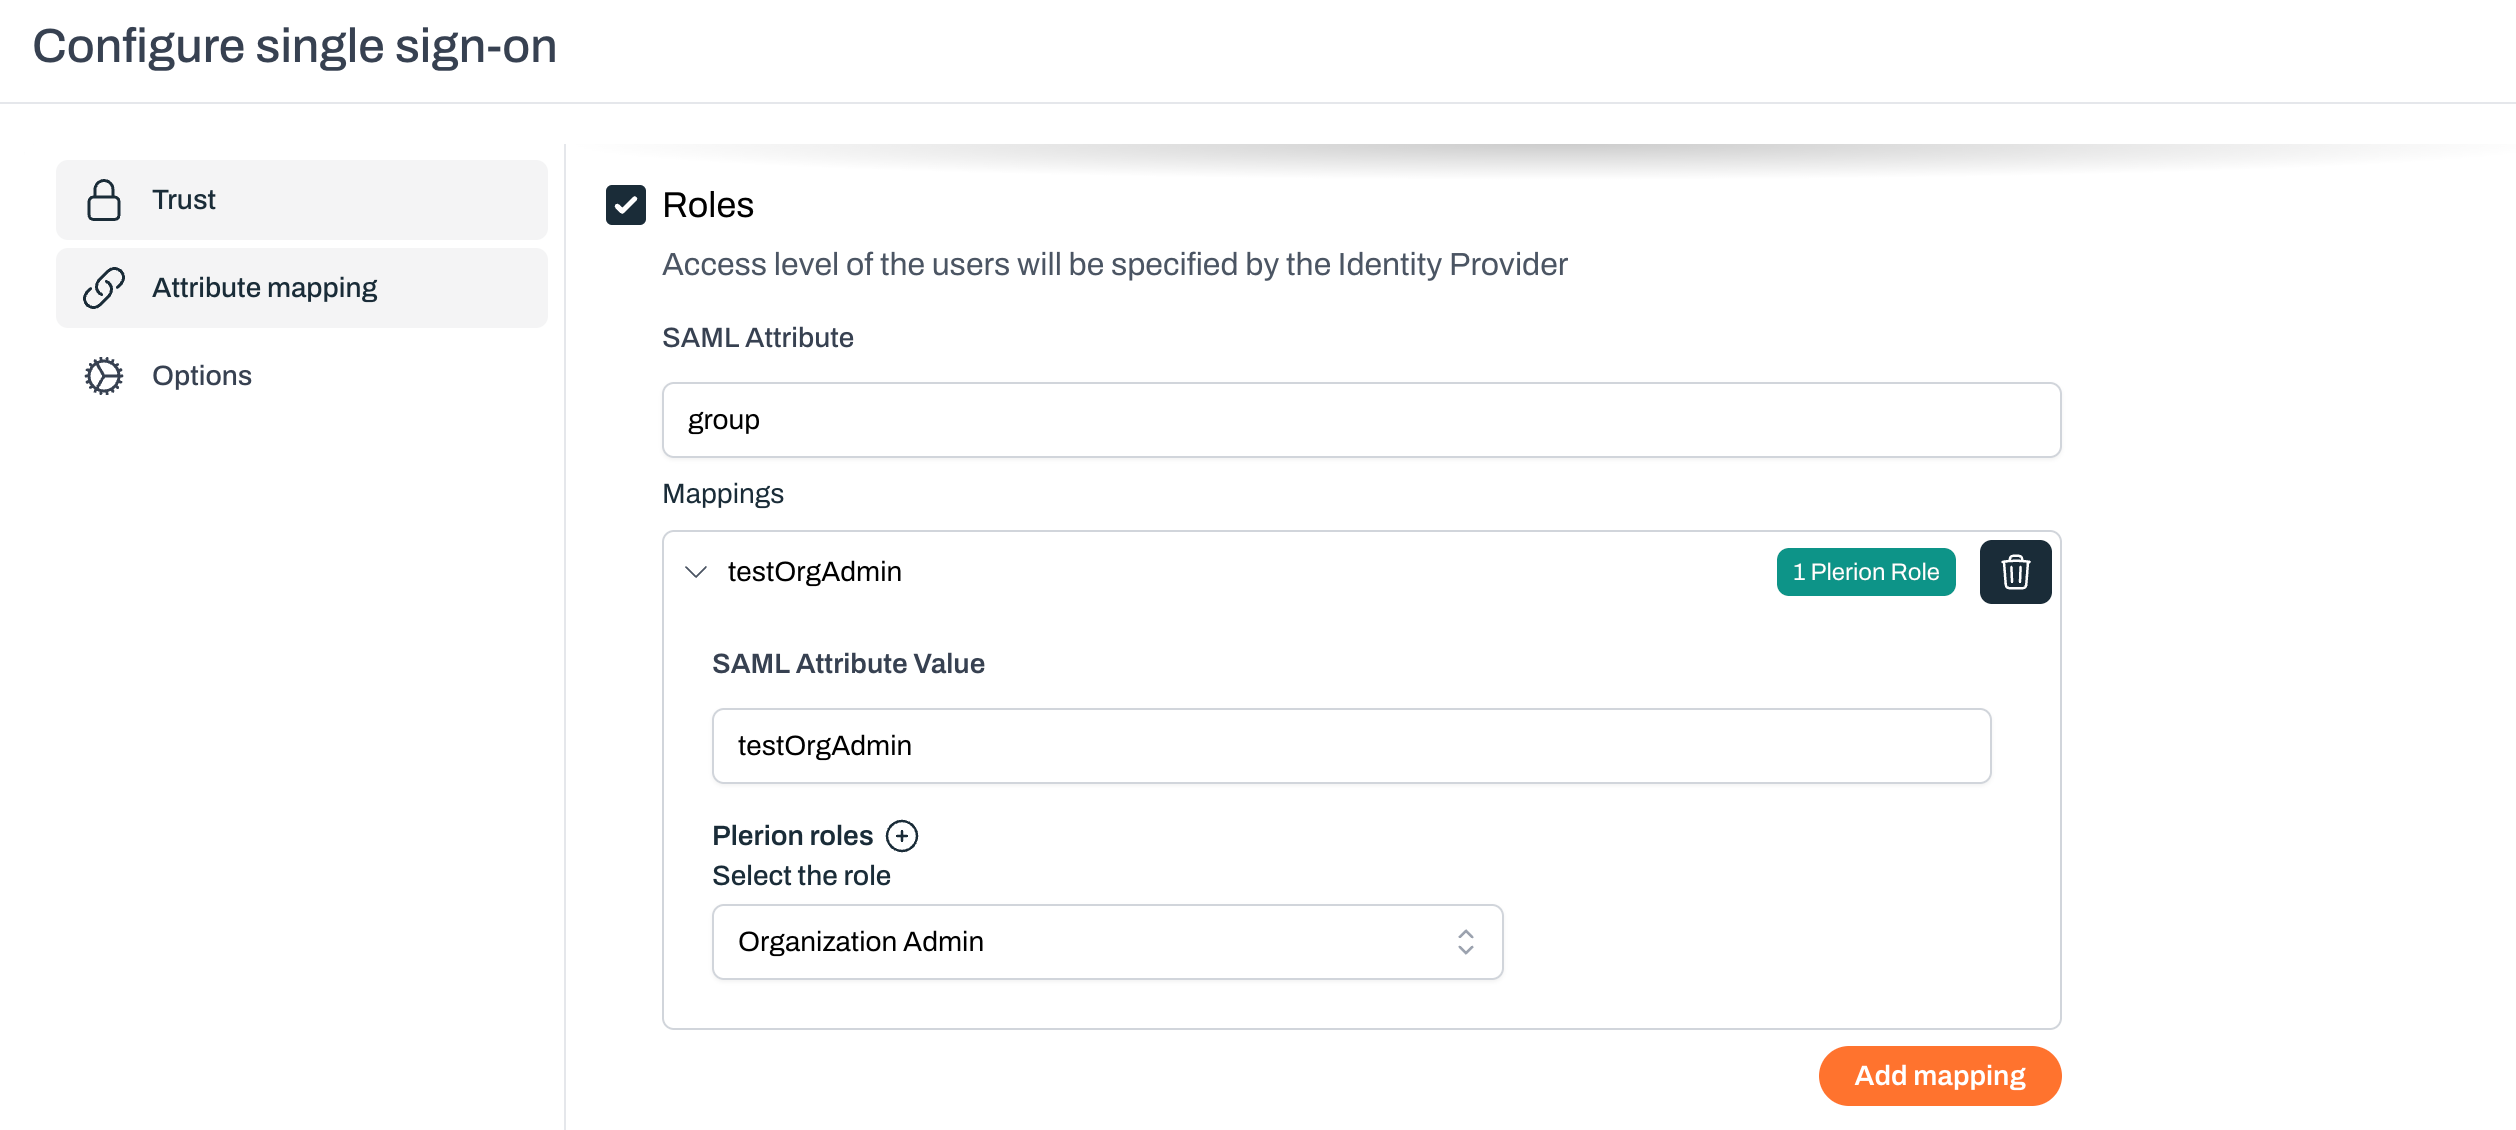The image size is (2516, 1130).
Task: Click the up-down arrows in role selector
Action: click(1465, 942)
